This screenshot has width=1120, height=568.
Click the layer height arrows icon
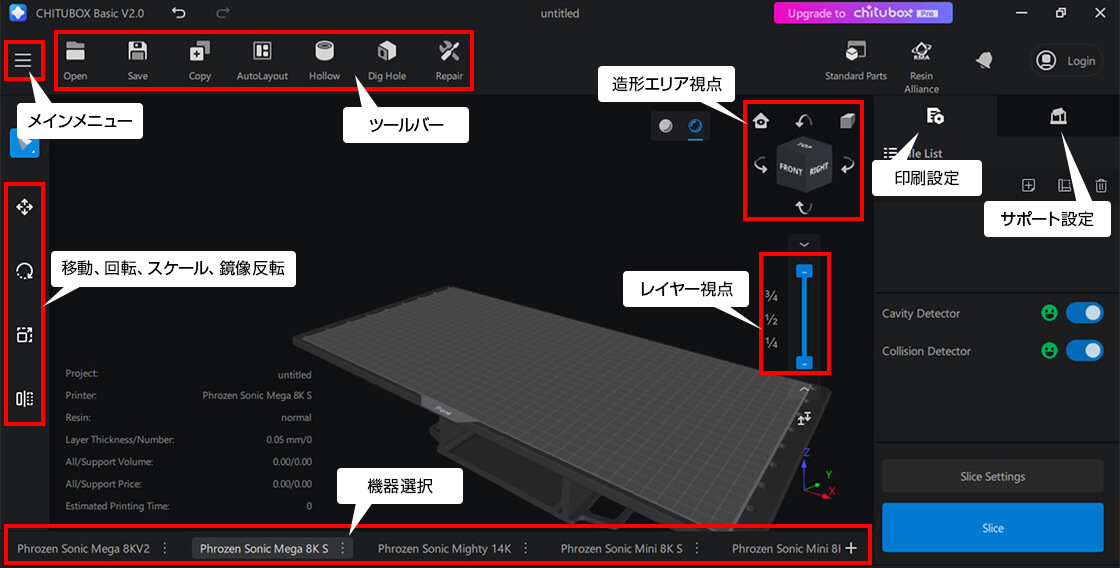pyautogui.click(x=804, y=419)
